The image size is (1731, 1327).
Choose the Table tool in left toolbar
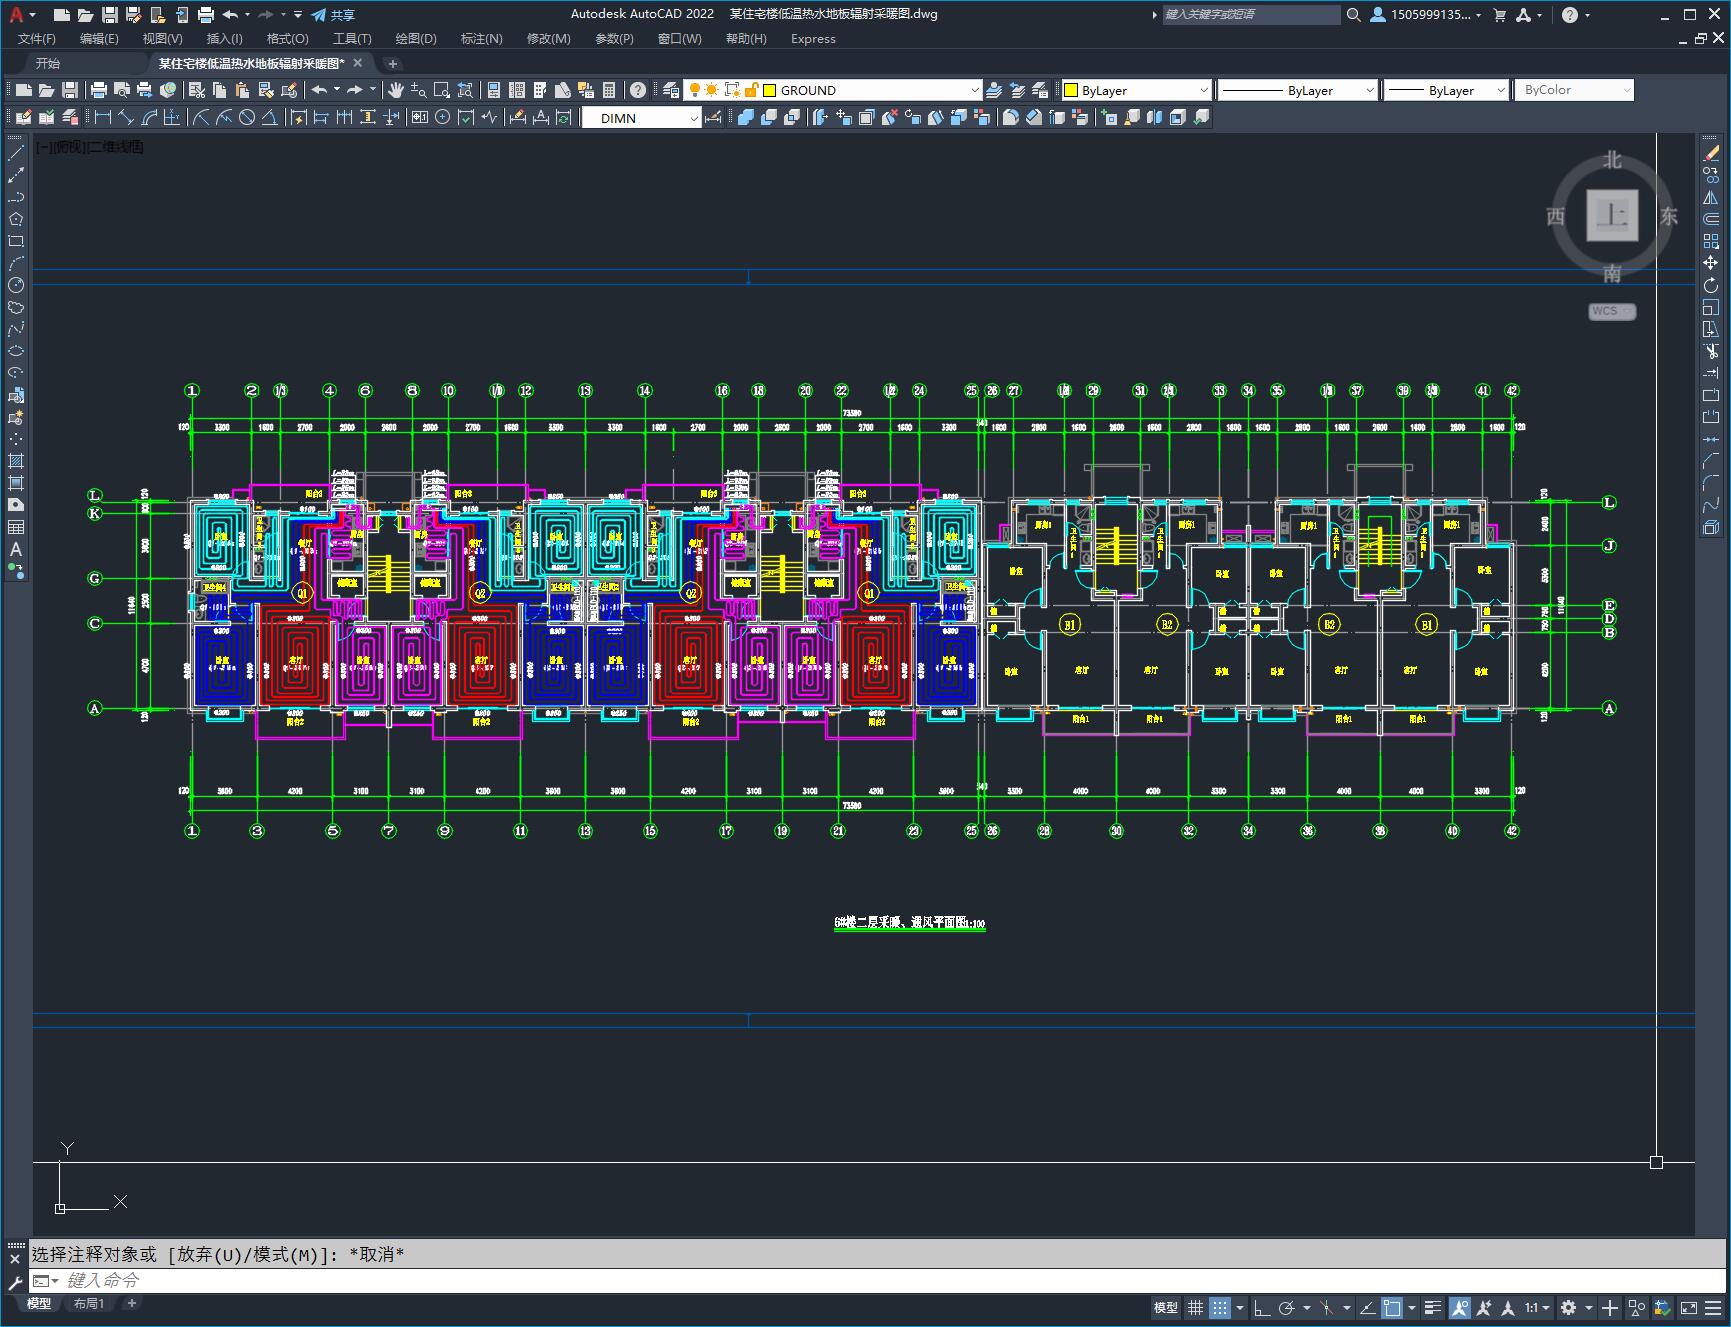pos(16,527)
